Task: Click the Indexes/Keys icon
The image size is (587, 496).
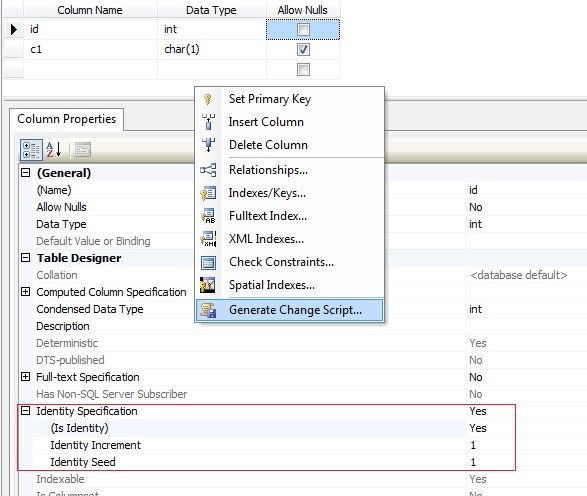Action: tap(208, 193)
